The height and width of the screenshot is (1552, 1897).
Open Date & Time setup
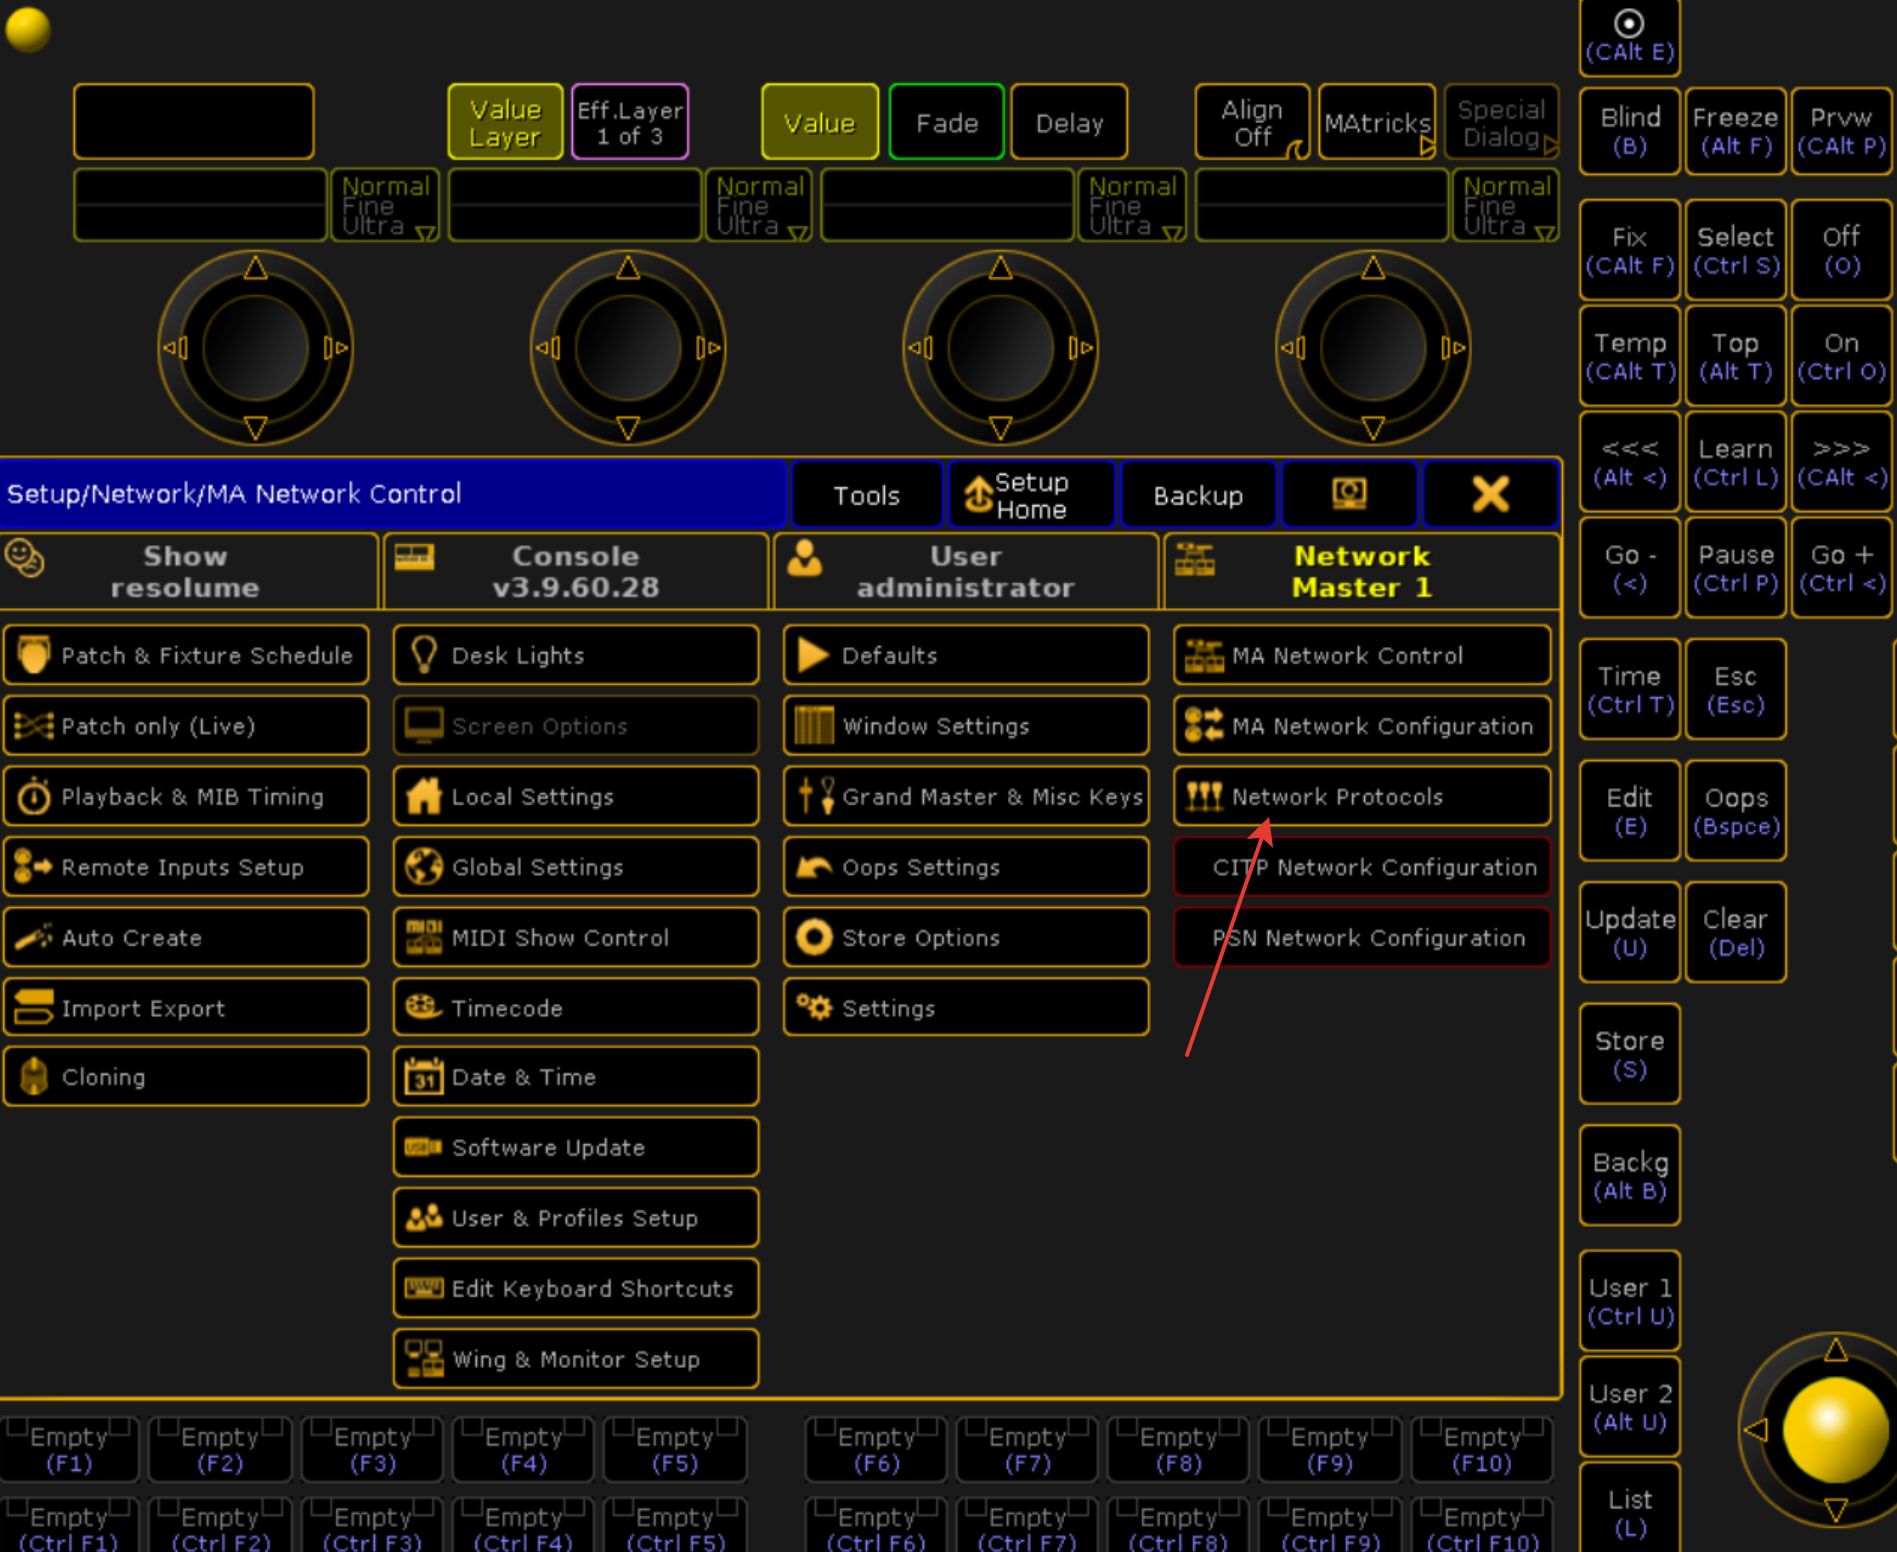576,1077
